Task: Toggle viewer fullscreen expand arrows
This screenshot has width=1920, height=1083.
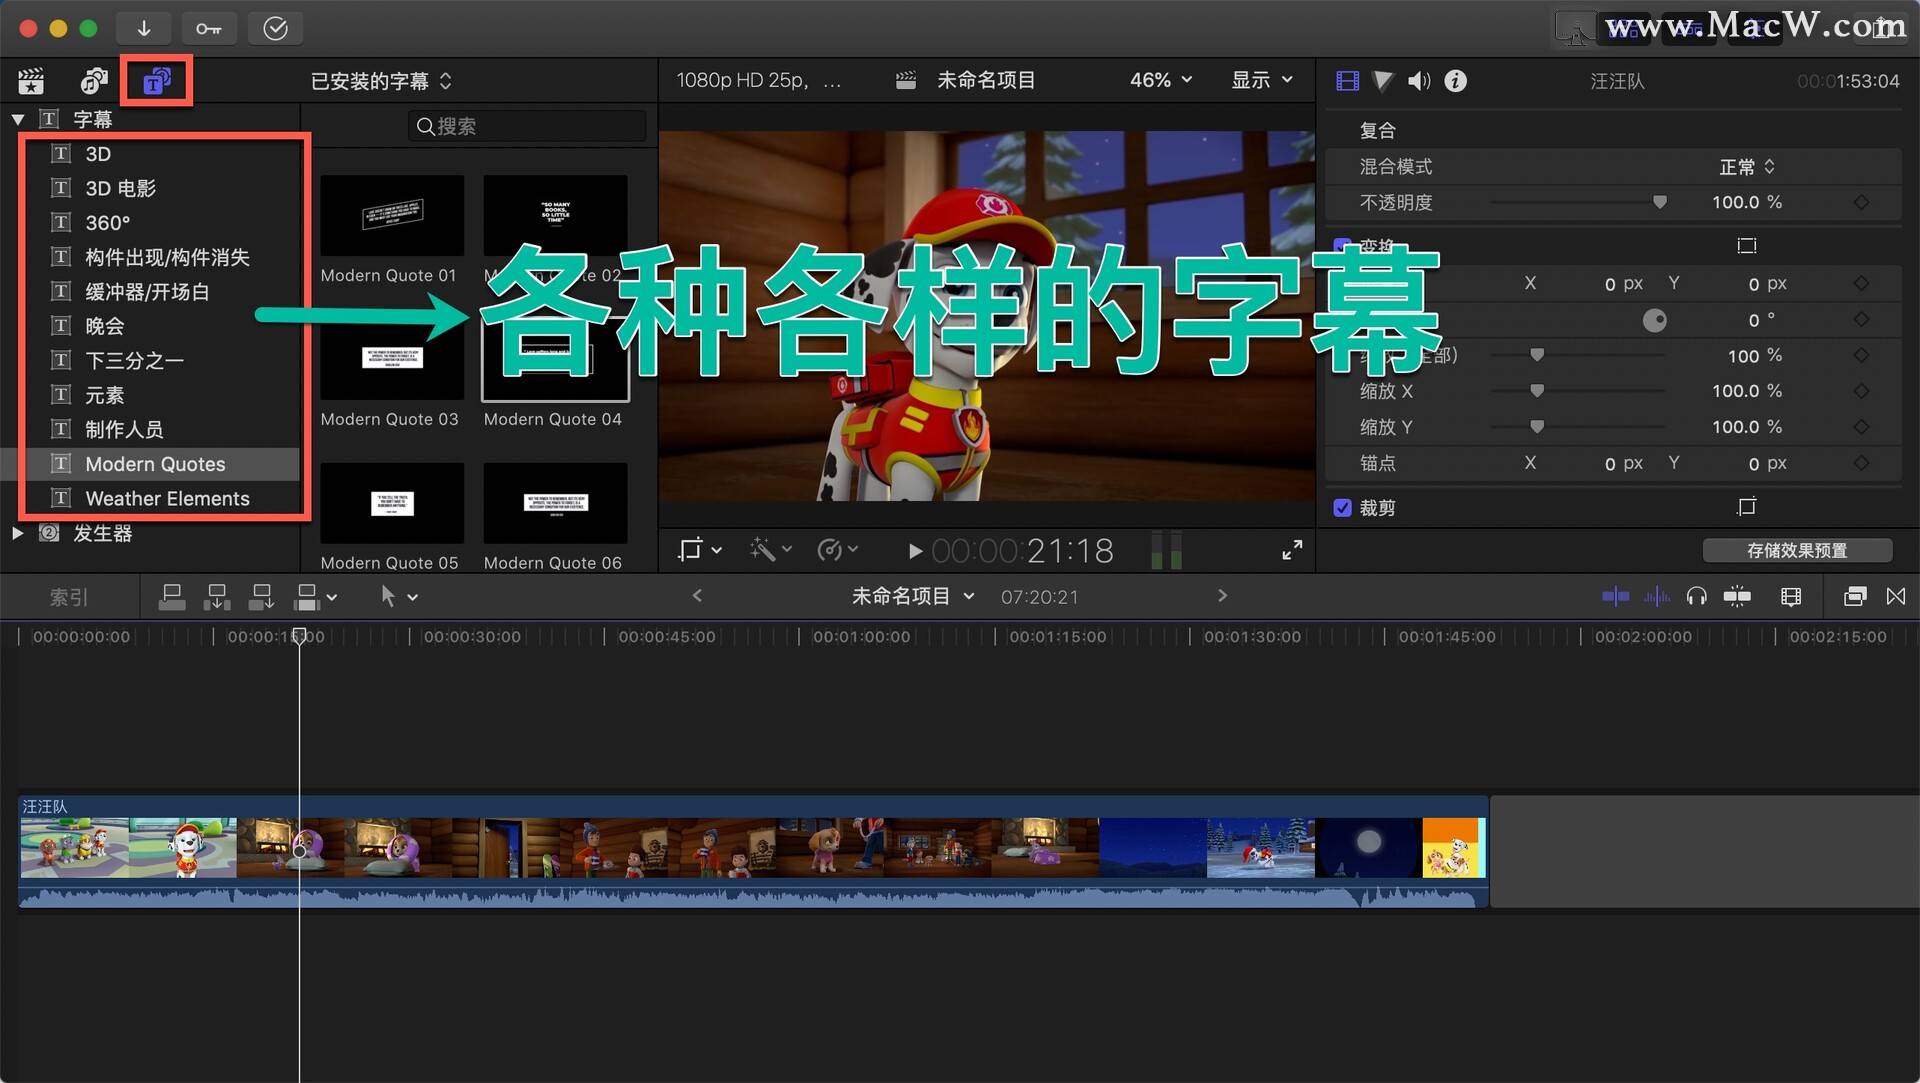Action: click(x=1292, y=550)
